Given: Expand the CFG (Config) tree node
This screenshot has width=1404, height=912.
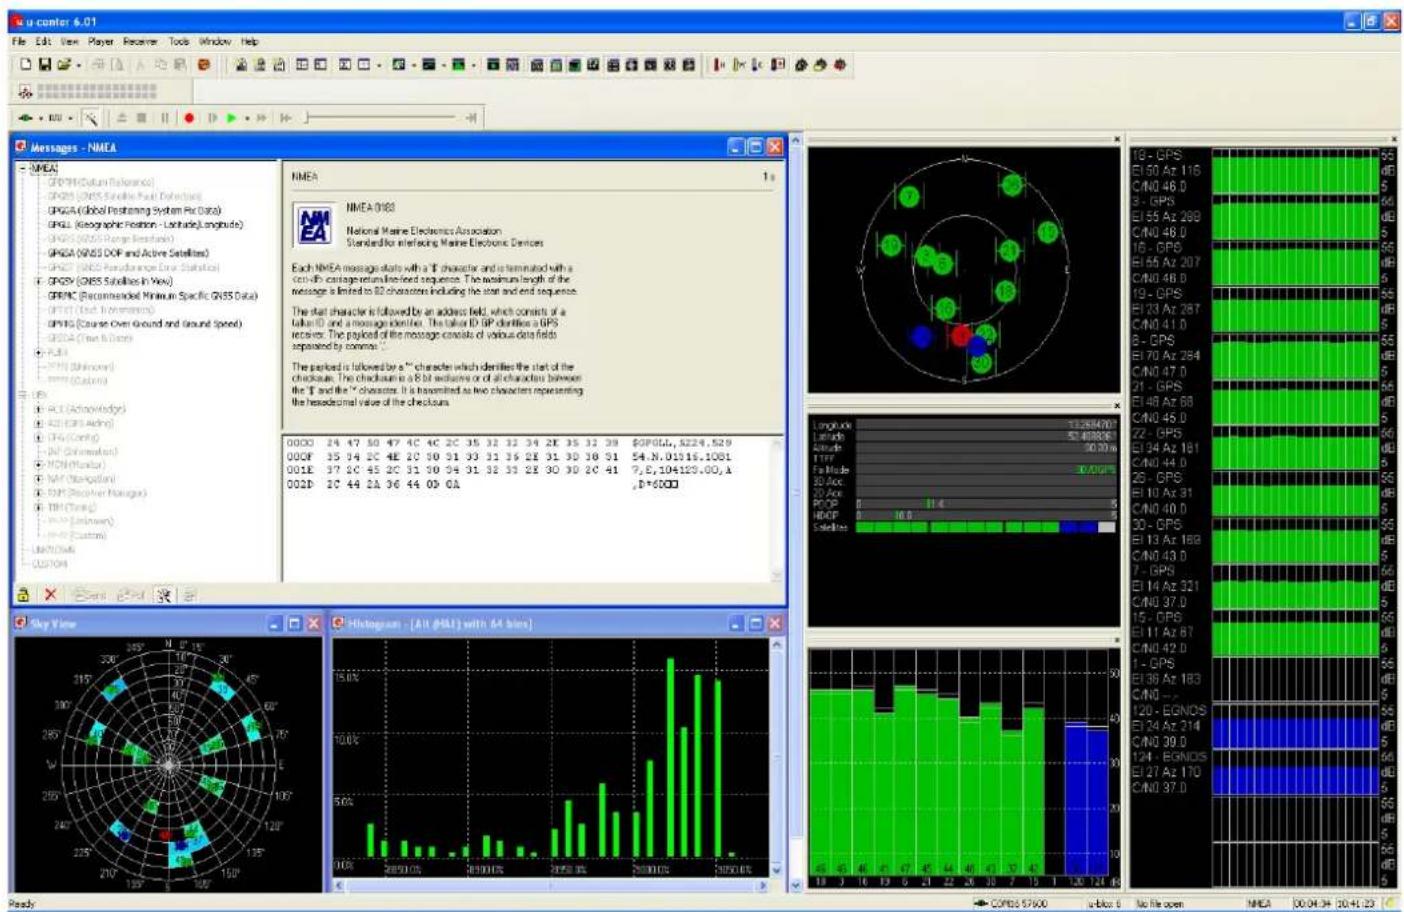Looking at the screenshot, I should [39, 437].
